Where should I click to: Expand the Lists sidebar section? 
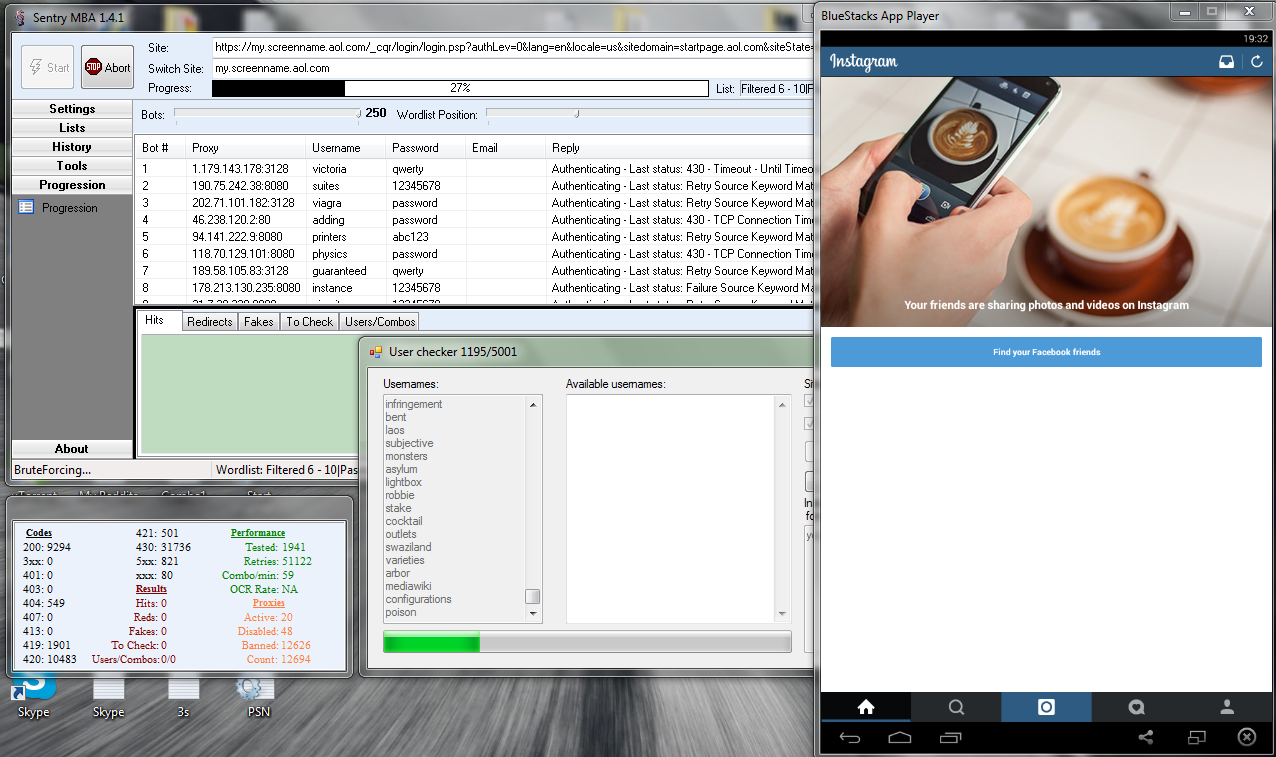[72, 127]
